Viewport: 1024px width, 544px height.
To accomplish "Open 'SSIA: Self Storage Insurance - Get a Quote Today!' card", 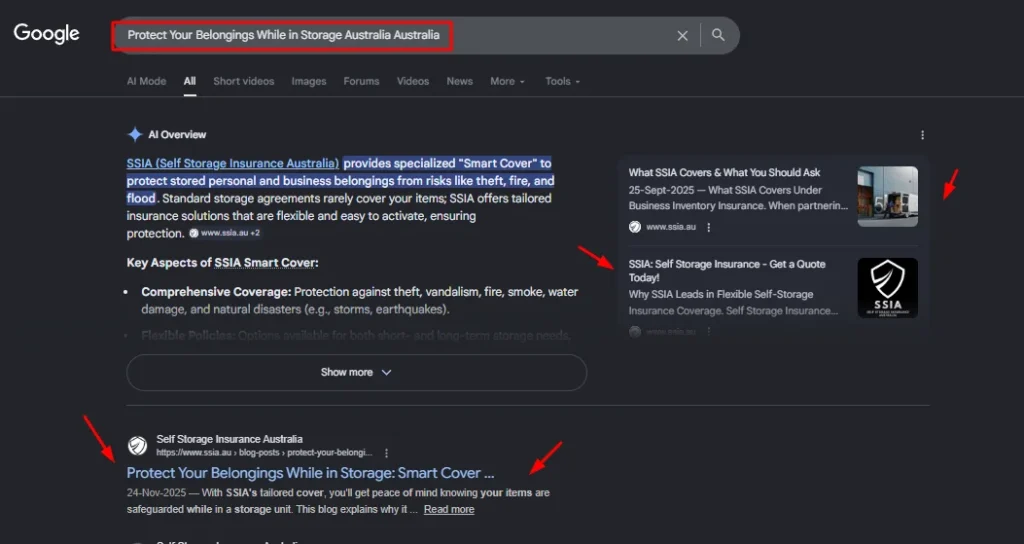I will pyautogui.click(x=727, y=270).
